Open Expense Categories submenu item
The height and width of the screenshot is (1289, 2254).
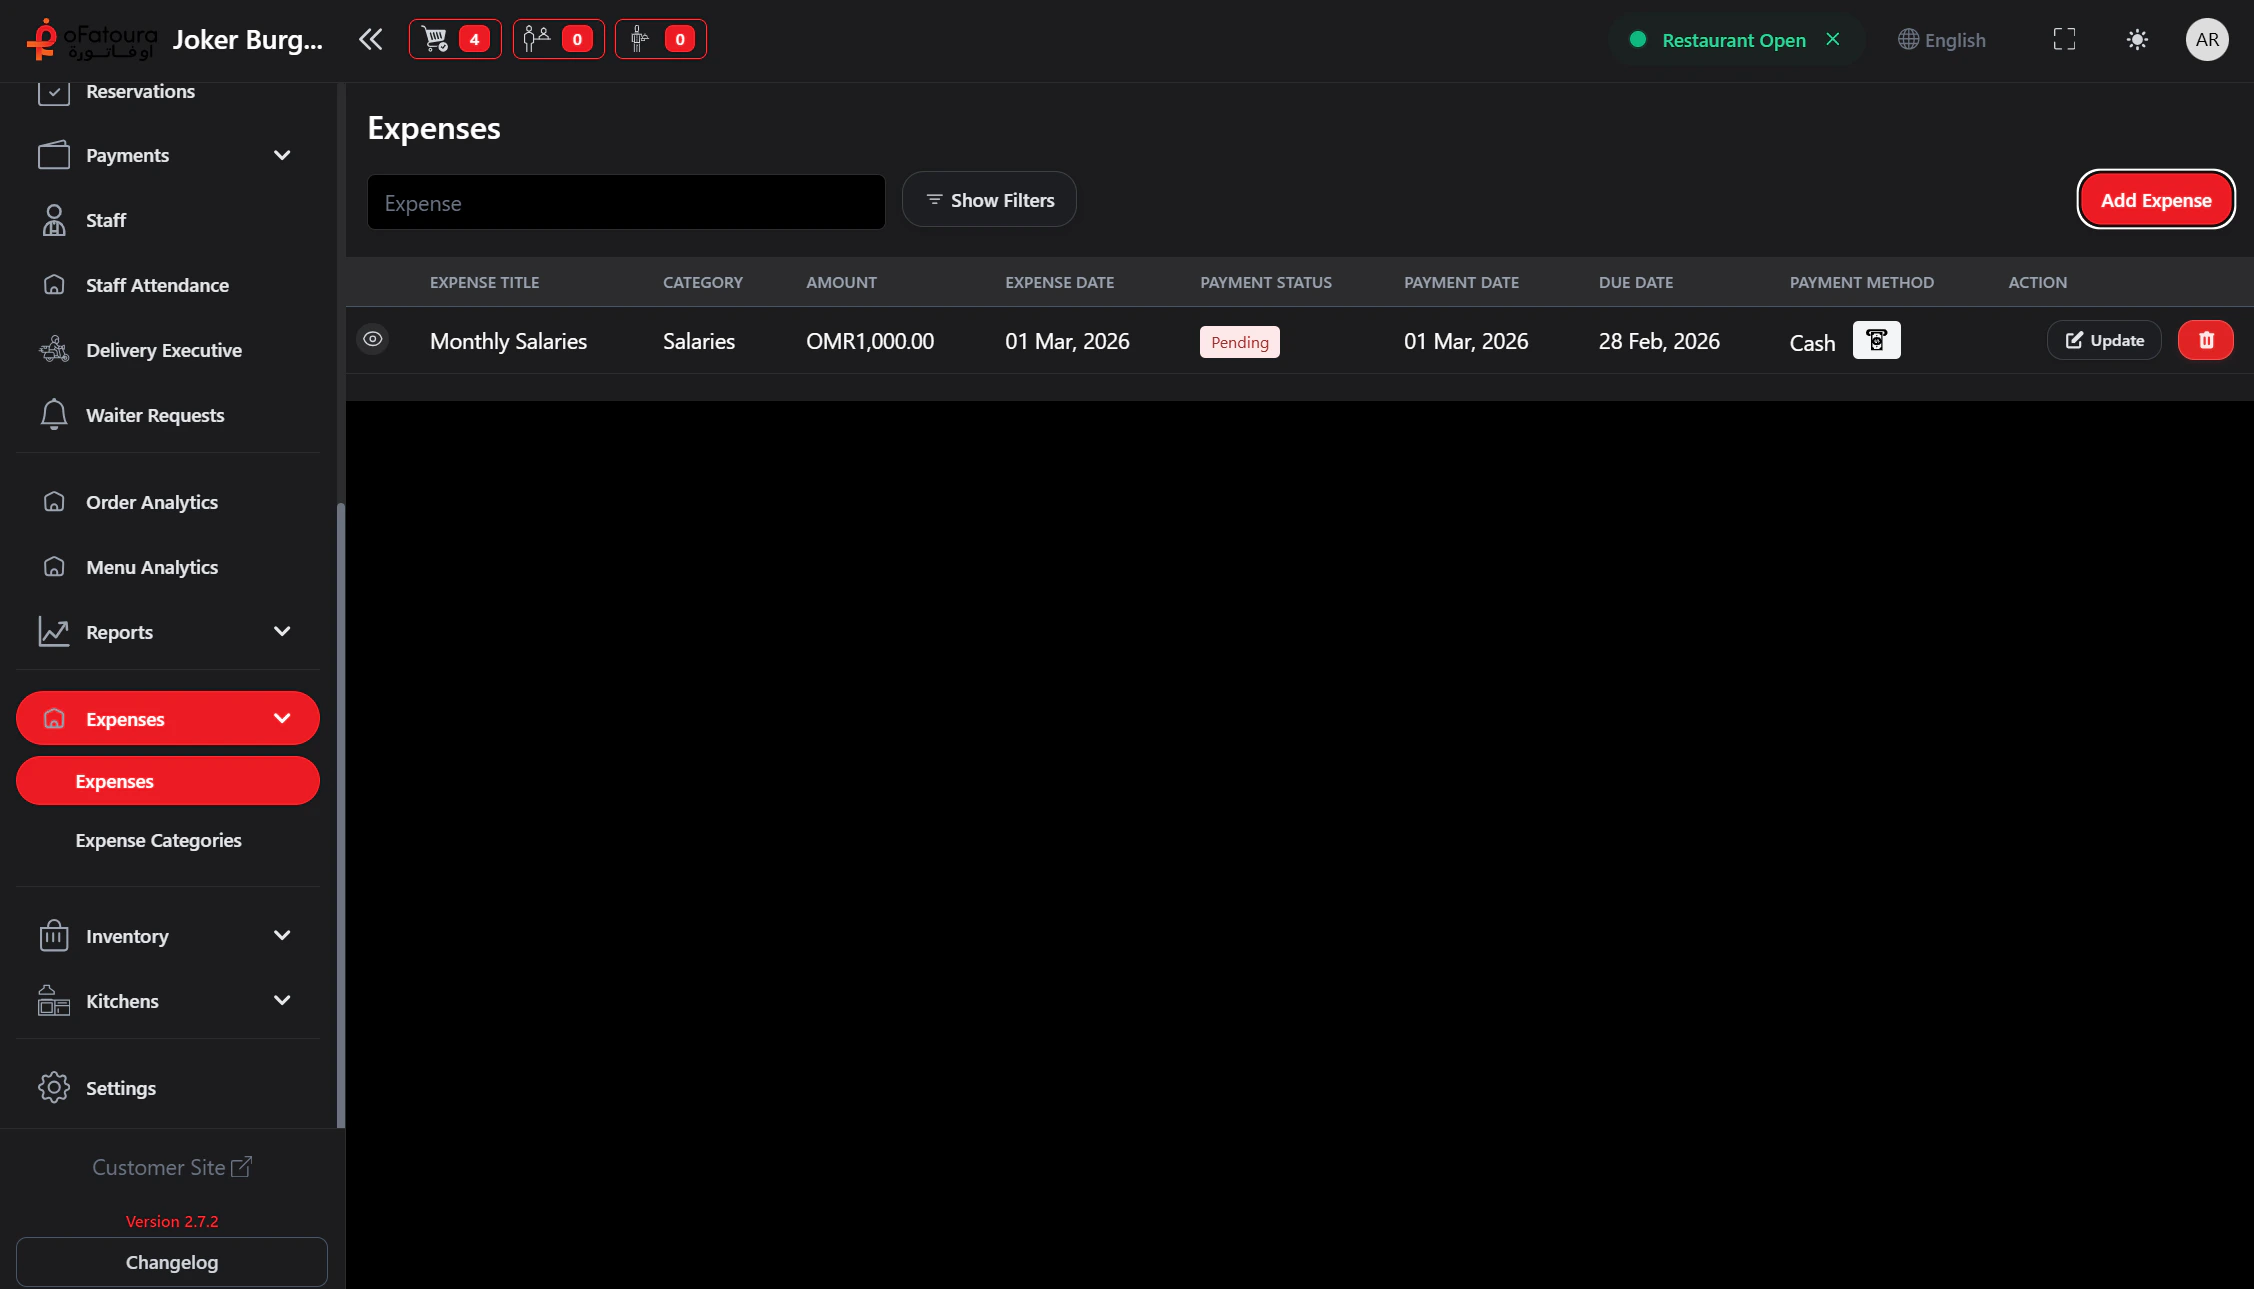(158, 840)
